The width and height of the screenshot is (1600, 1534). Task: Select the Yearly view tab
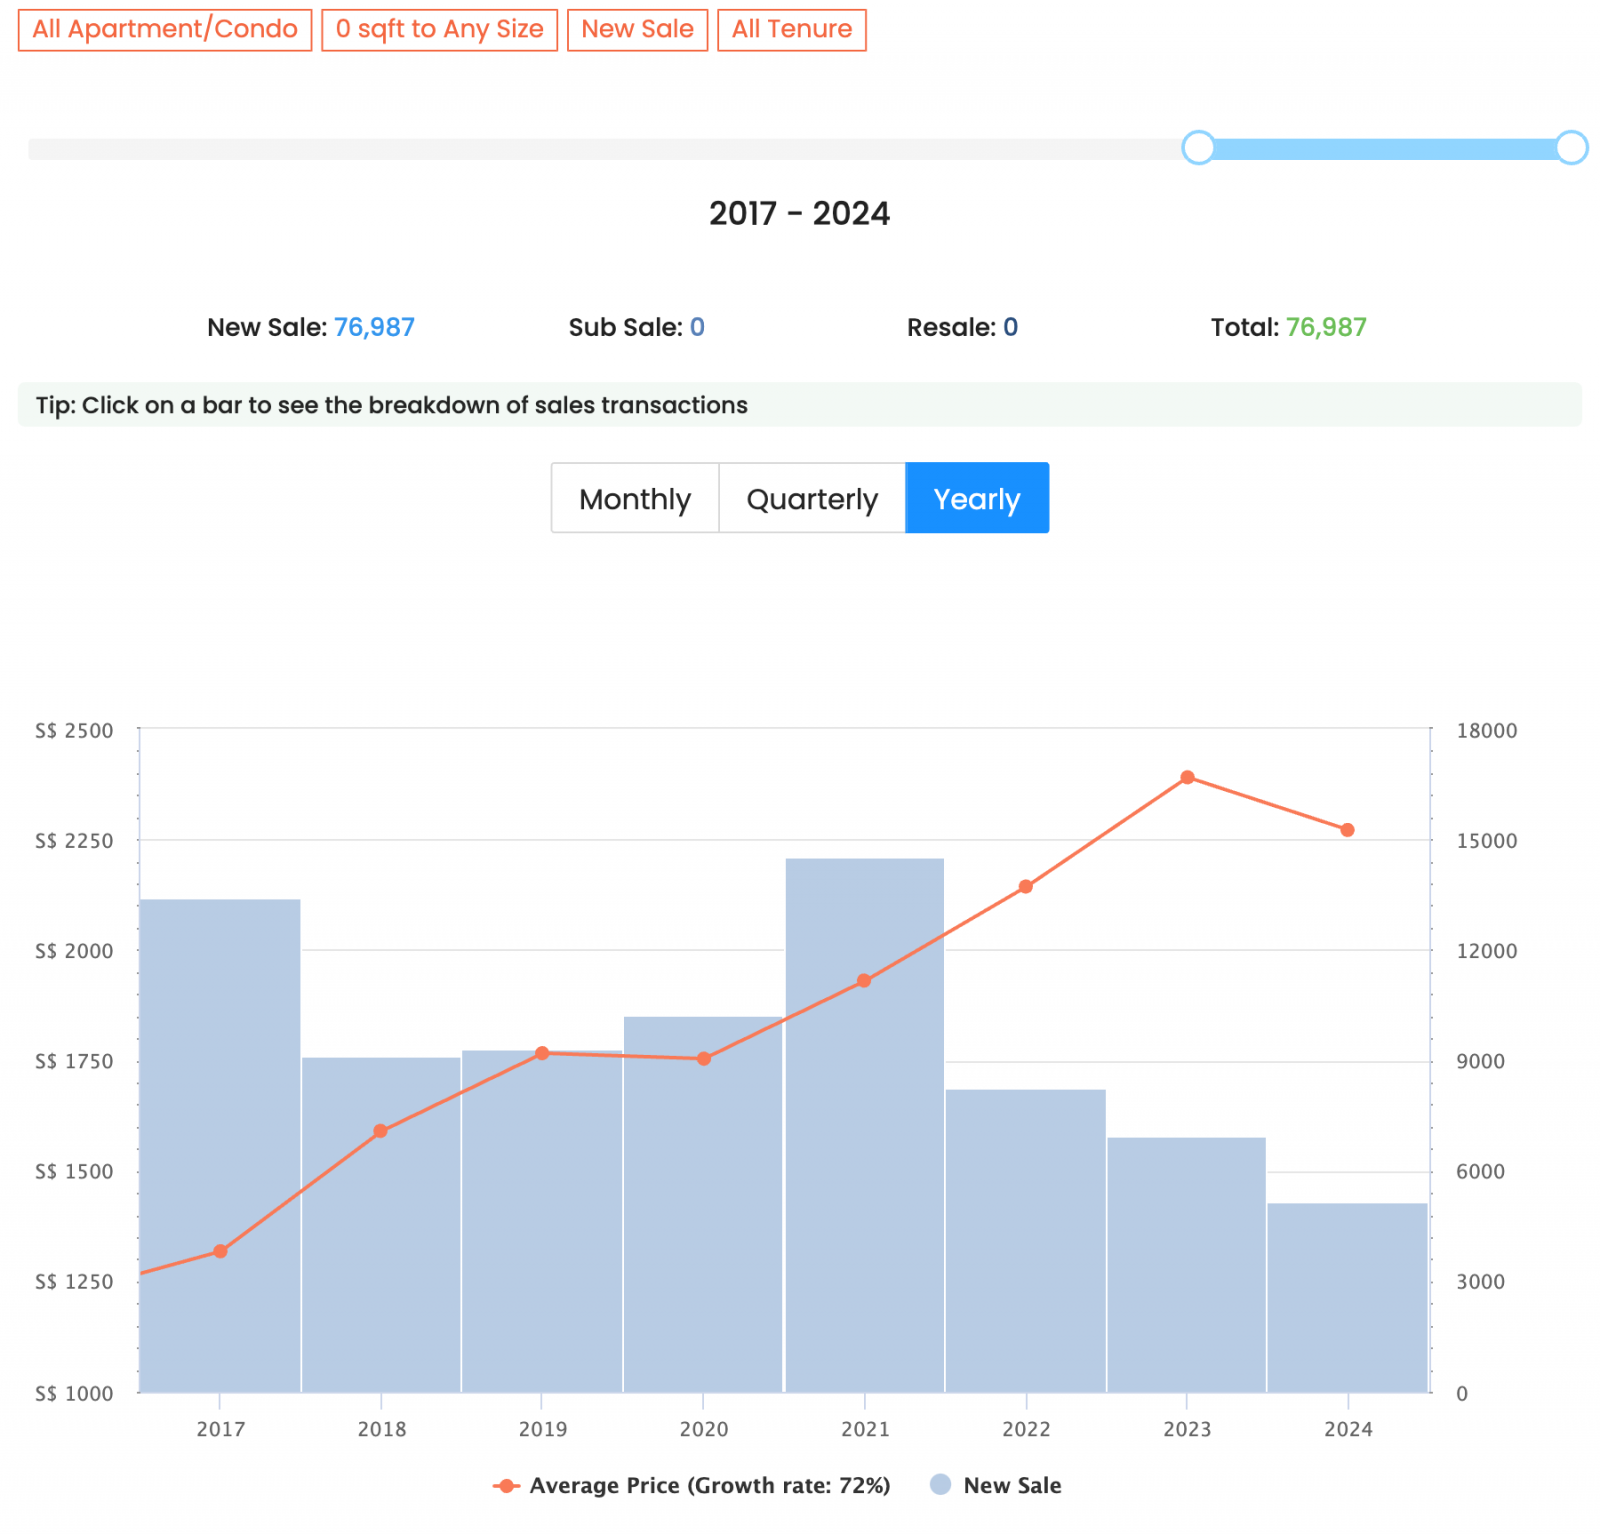977,498
